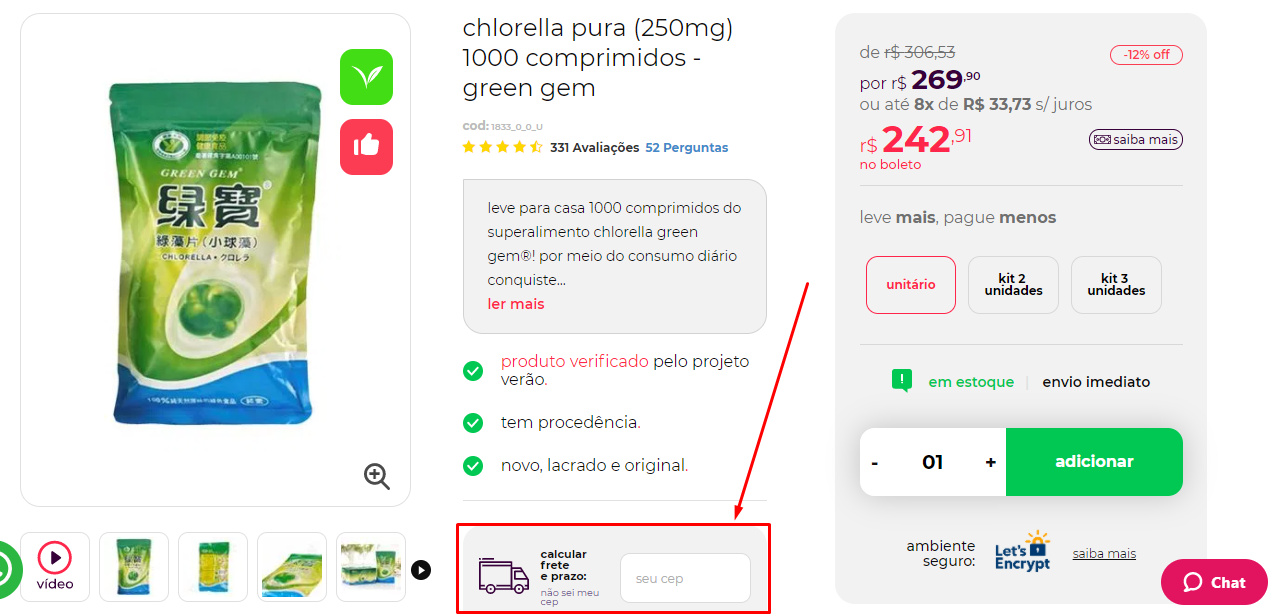The width and height of the screenshot is (1276, 614).
Task: Open the pink Chat button
Action: click(1214, 582)
